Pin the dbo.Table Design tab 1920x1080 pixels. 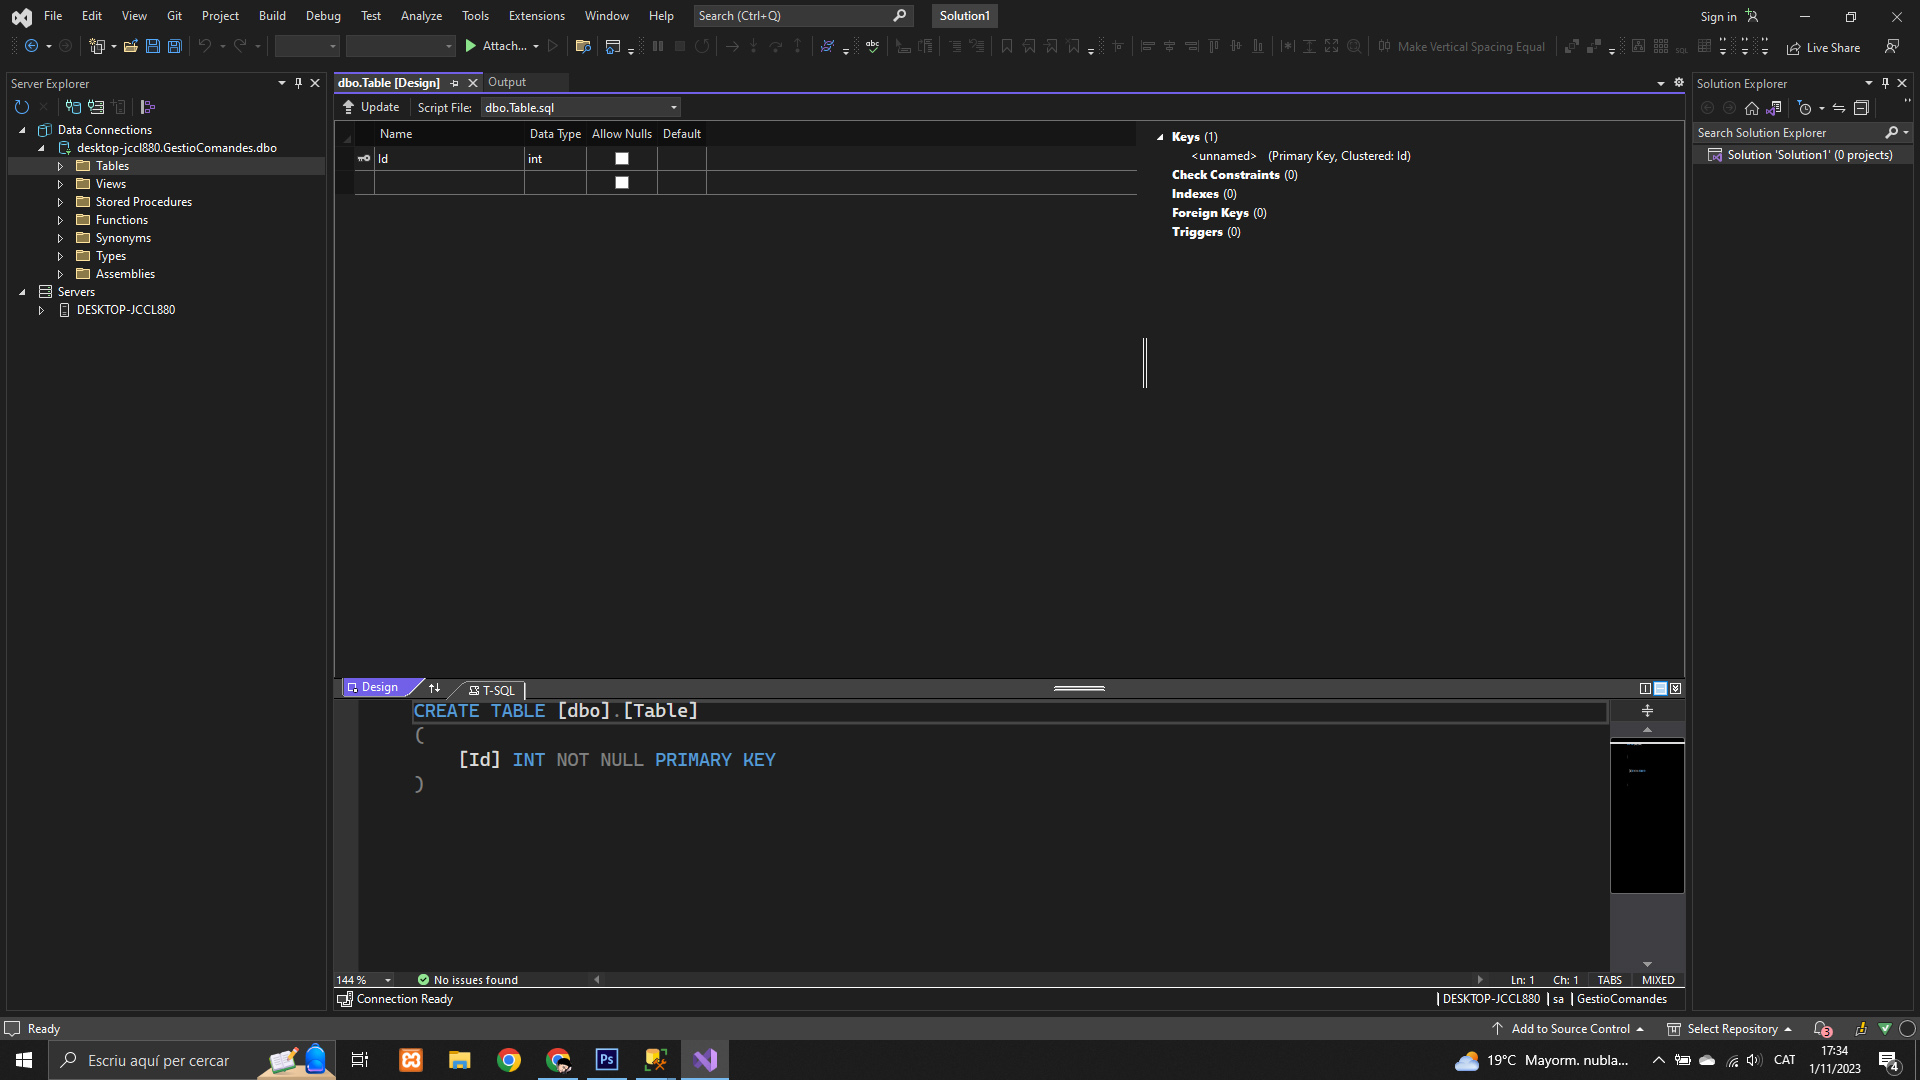pyautogui.click(x=455, y=83)
